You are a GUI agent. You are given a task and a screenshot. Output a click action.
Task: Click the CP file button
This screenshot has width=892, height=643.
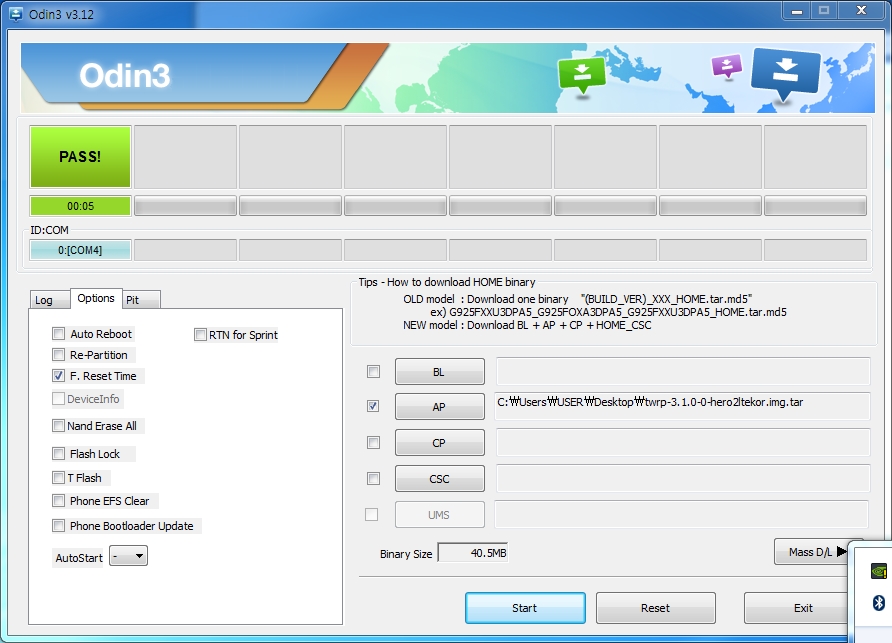point(440,443)
